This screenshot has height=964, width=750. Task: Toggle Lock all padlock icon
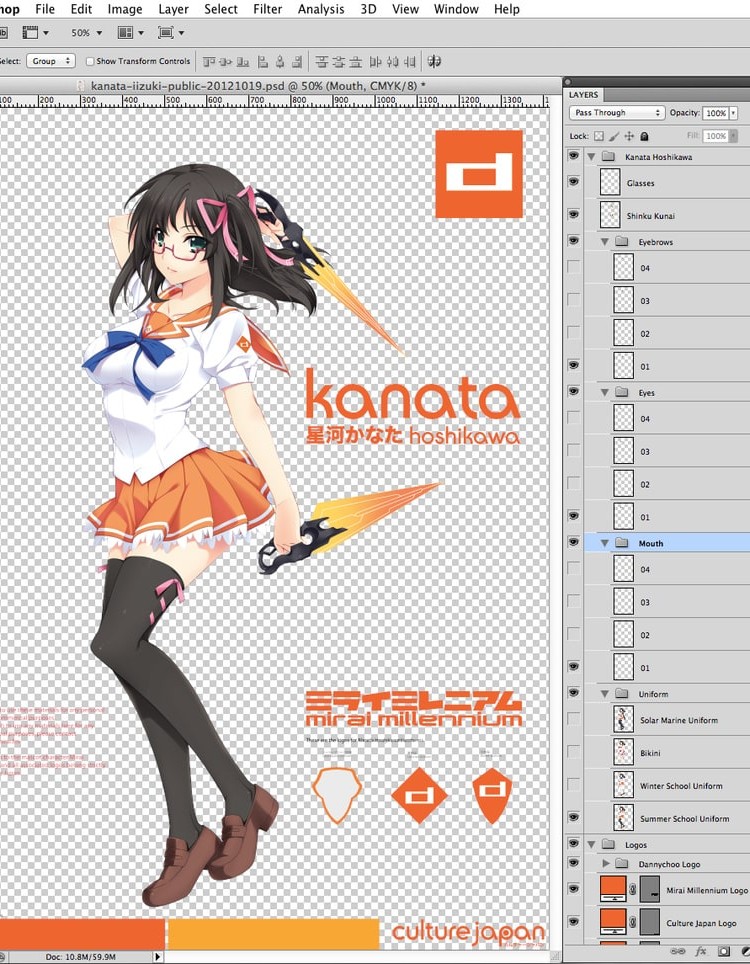tap(644, 136)
